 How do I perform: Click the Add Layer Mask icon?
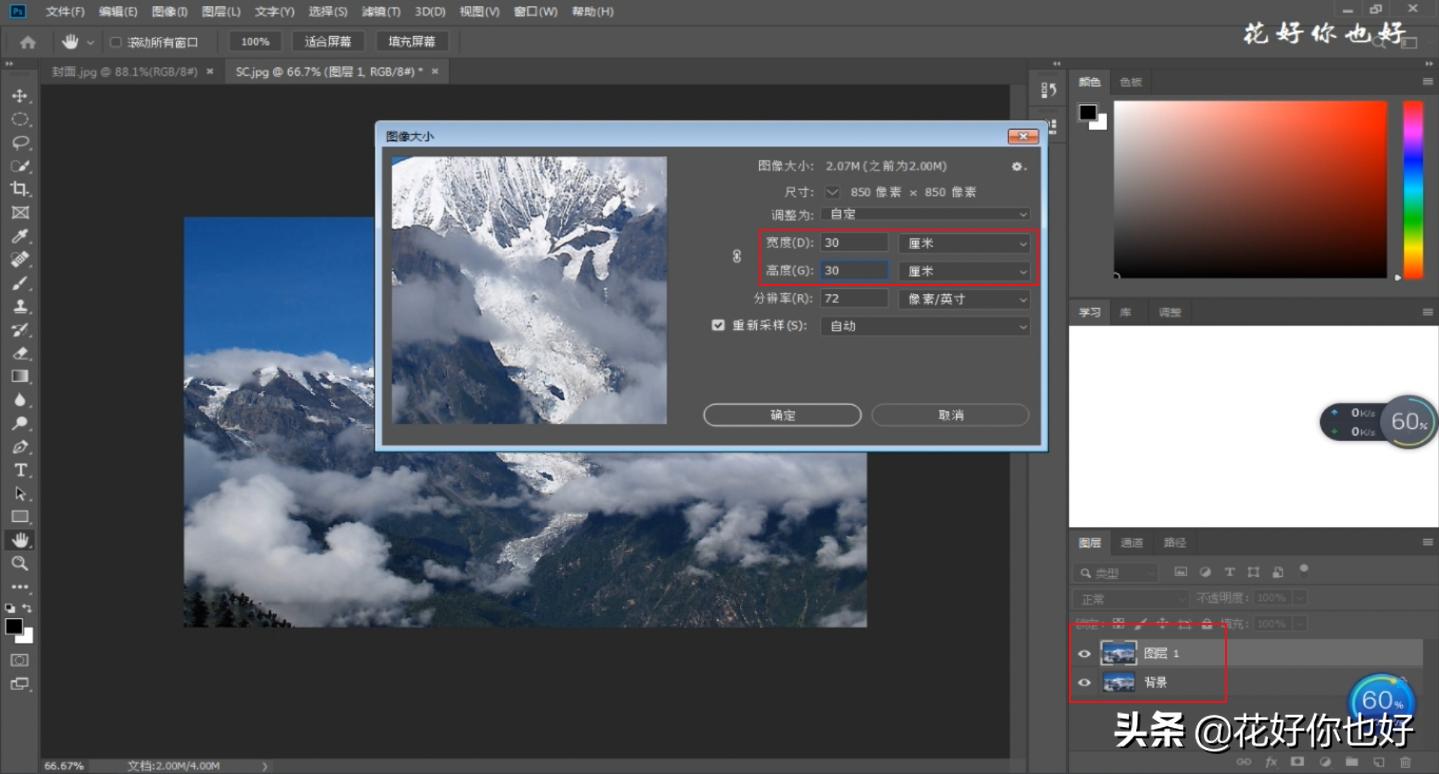1298,762
